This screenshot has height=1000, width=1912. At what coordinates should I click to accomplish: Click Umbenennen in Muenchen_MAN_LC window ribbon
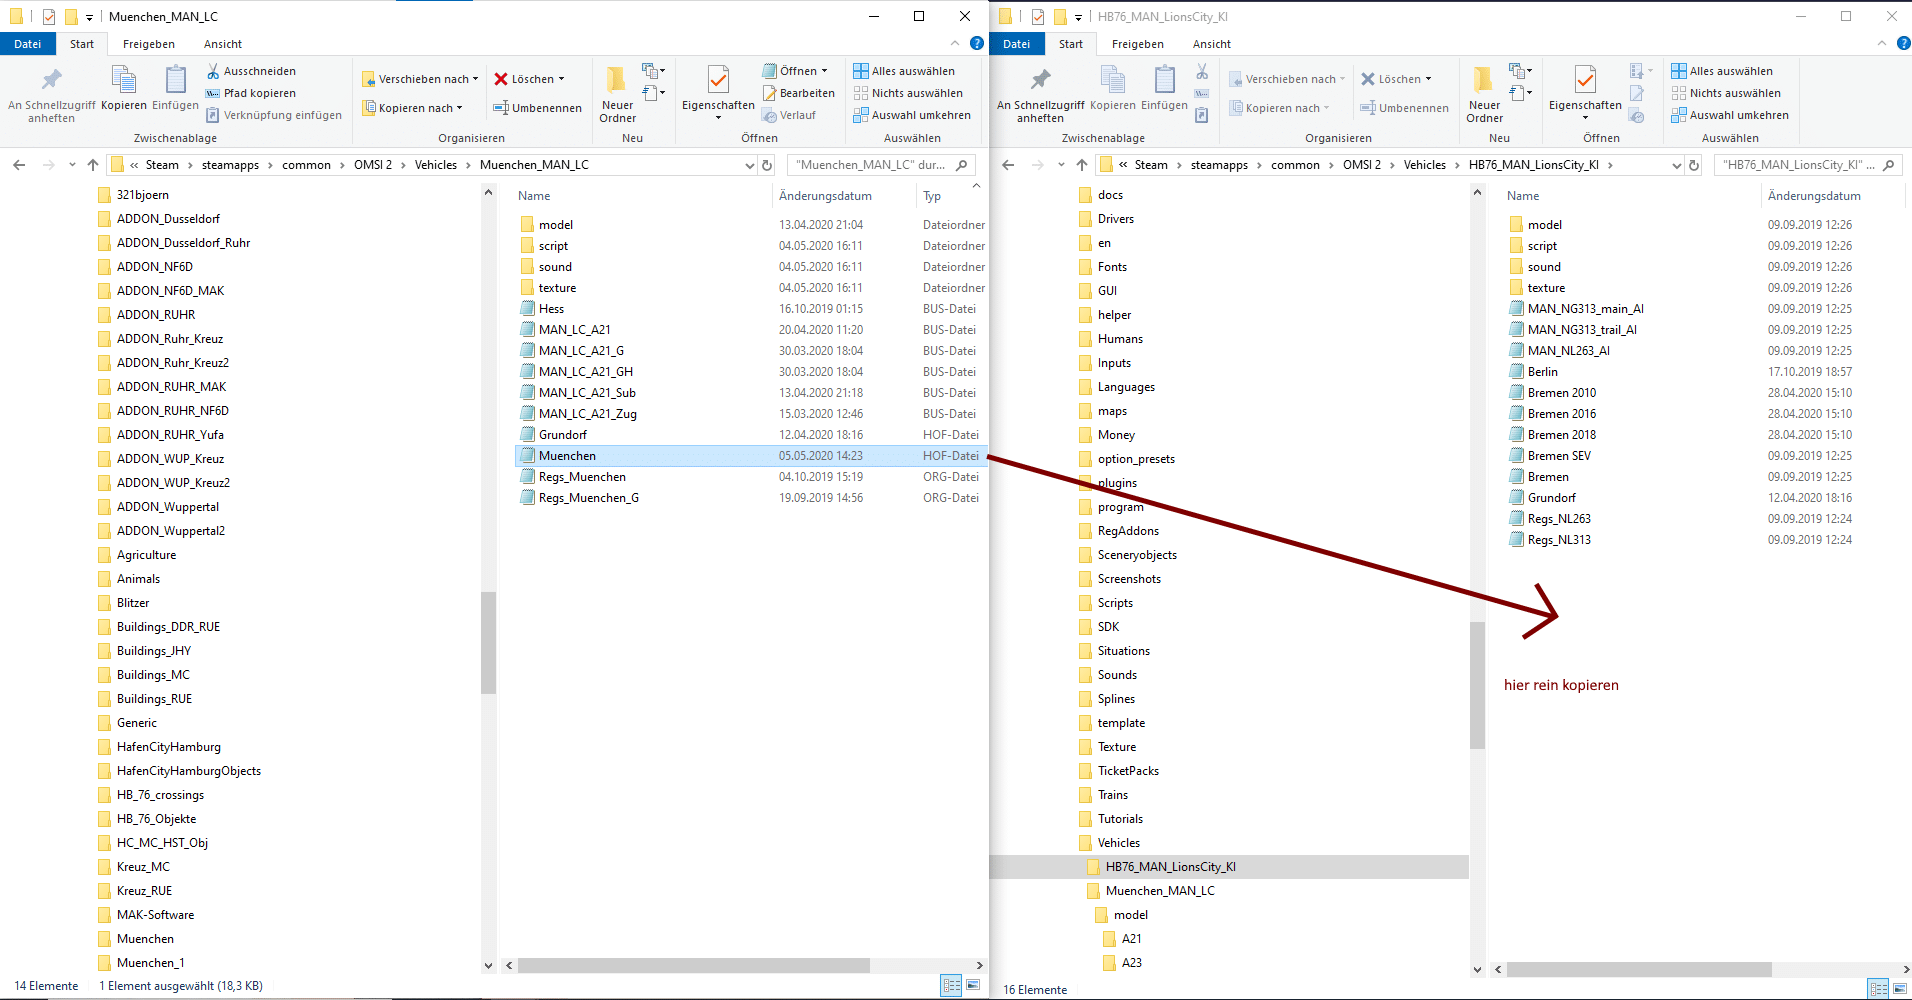(537, 108)
